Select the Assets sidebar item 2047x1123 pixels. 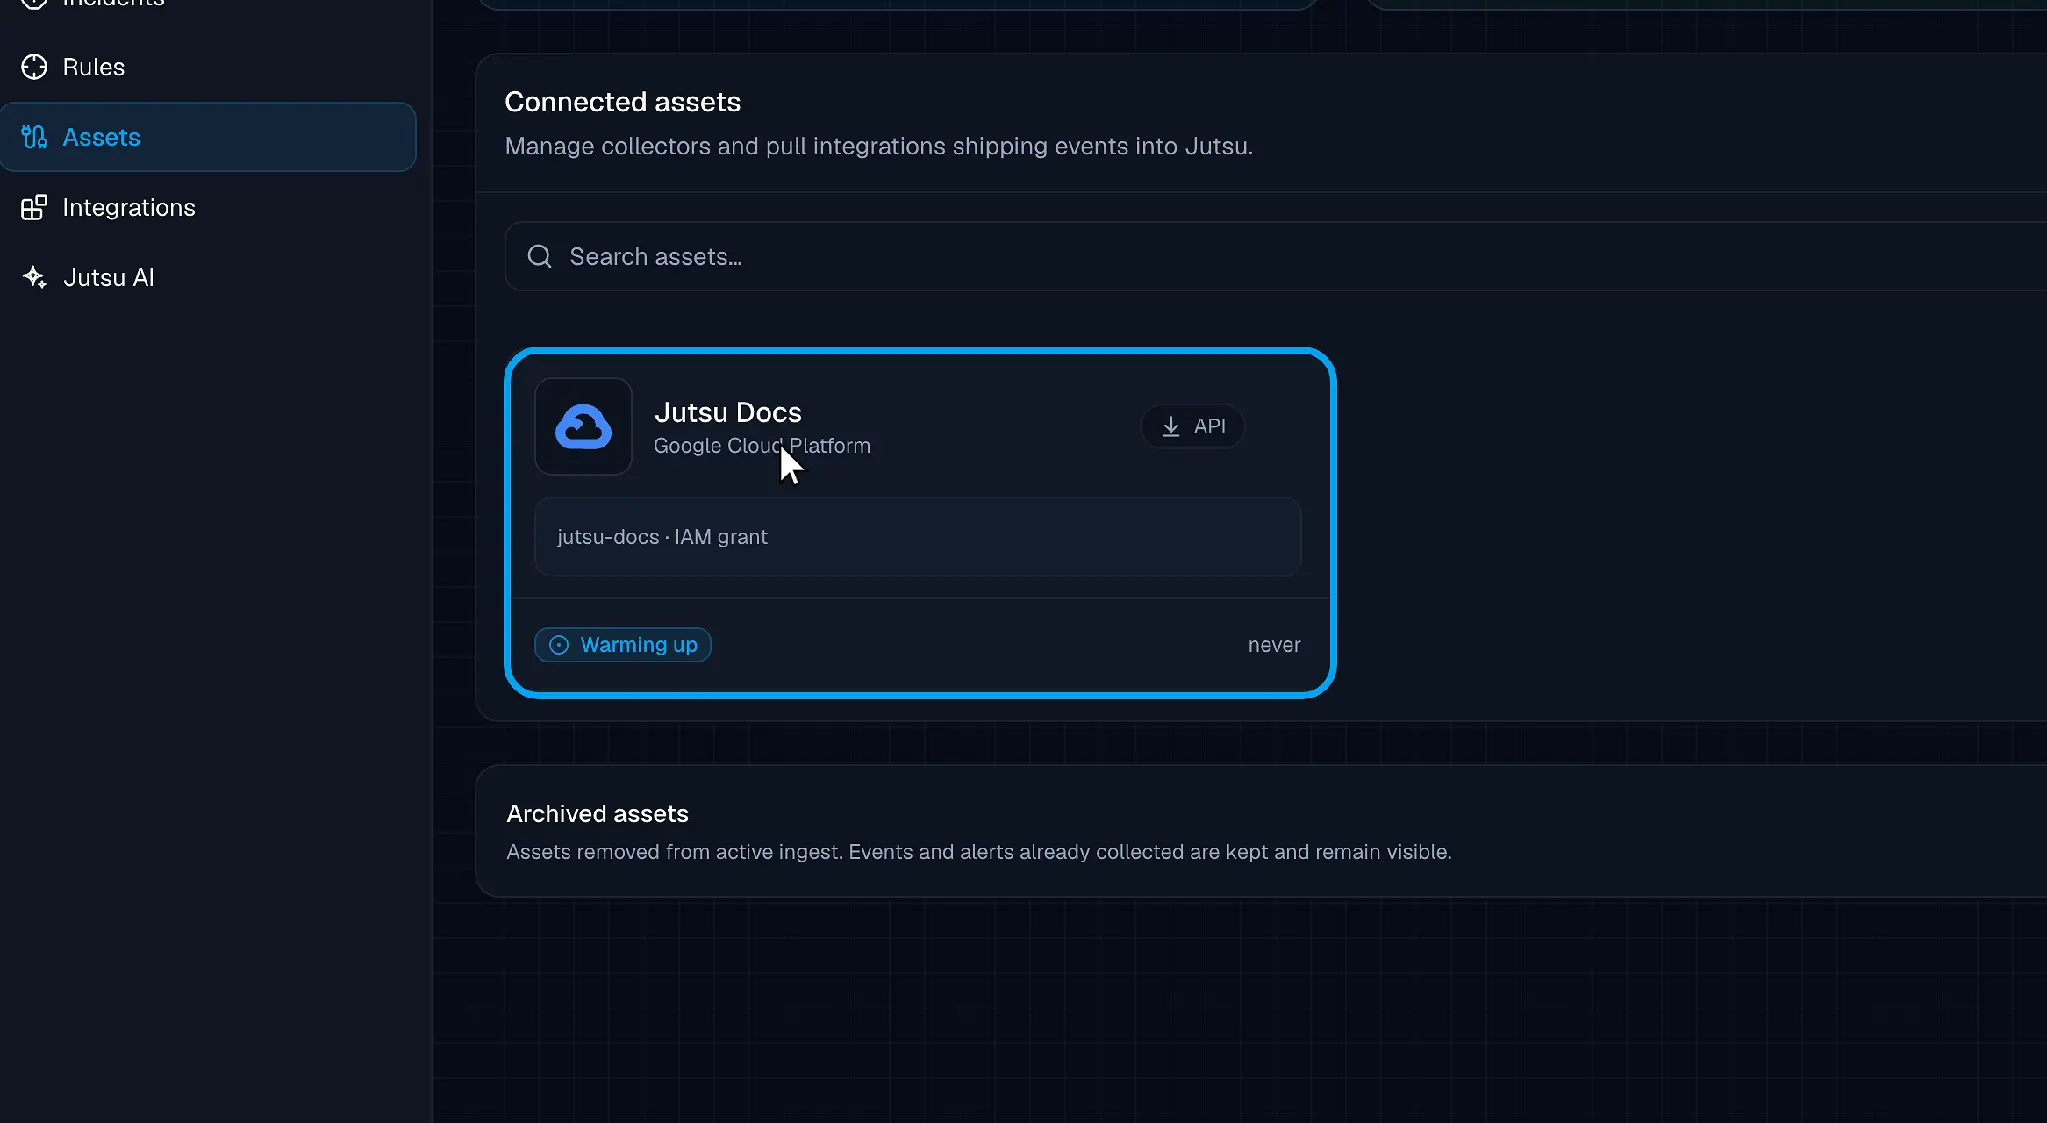pyautogui.click(x=208, y=137)
